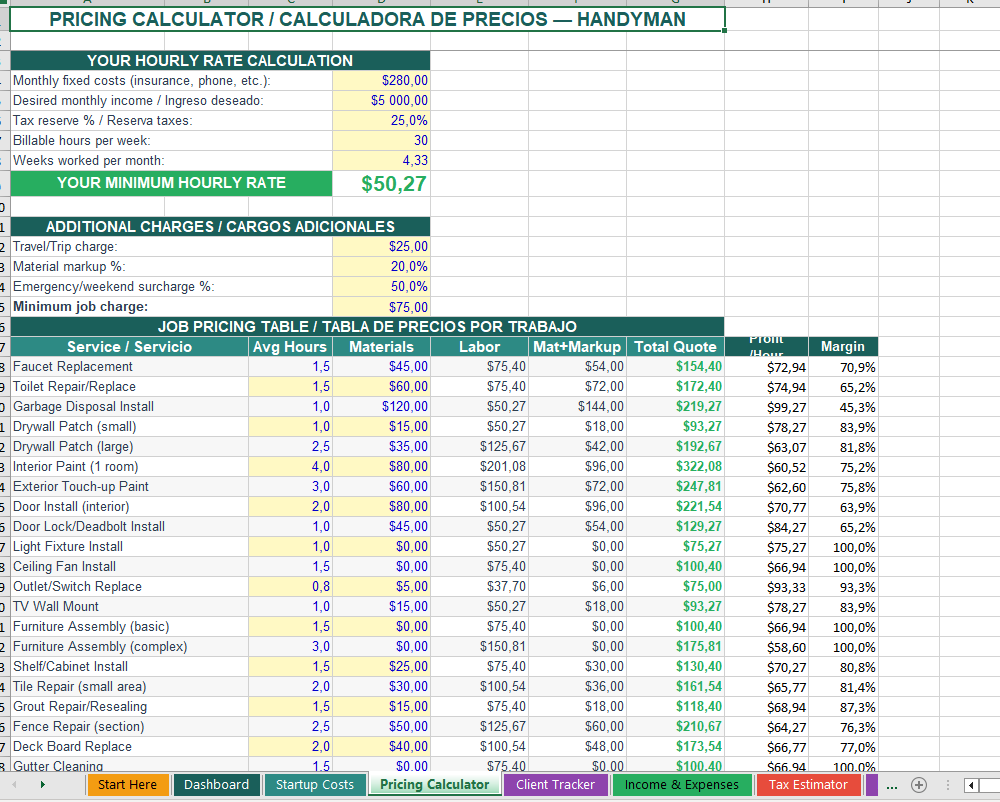Viewport: 1000px width, 802px height.
Task: Open the sheet list ellipsis icon
Action: pos(893,786)
